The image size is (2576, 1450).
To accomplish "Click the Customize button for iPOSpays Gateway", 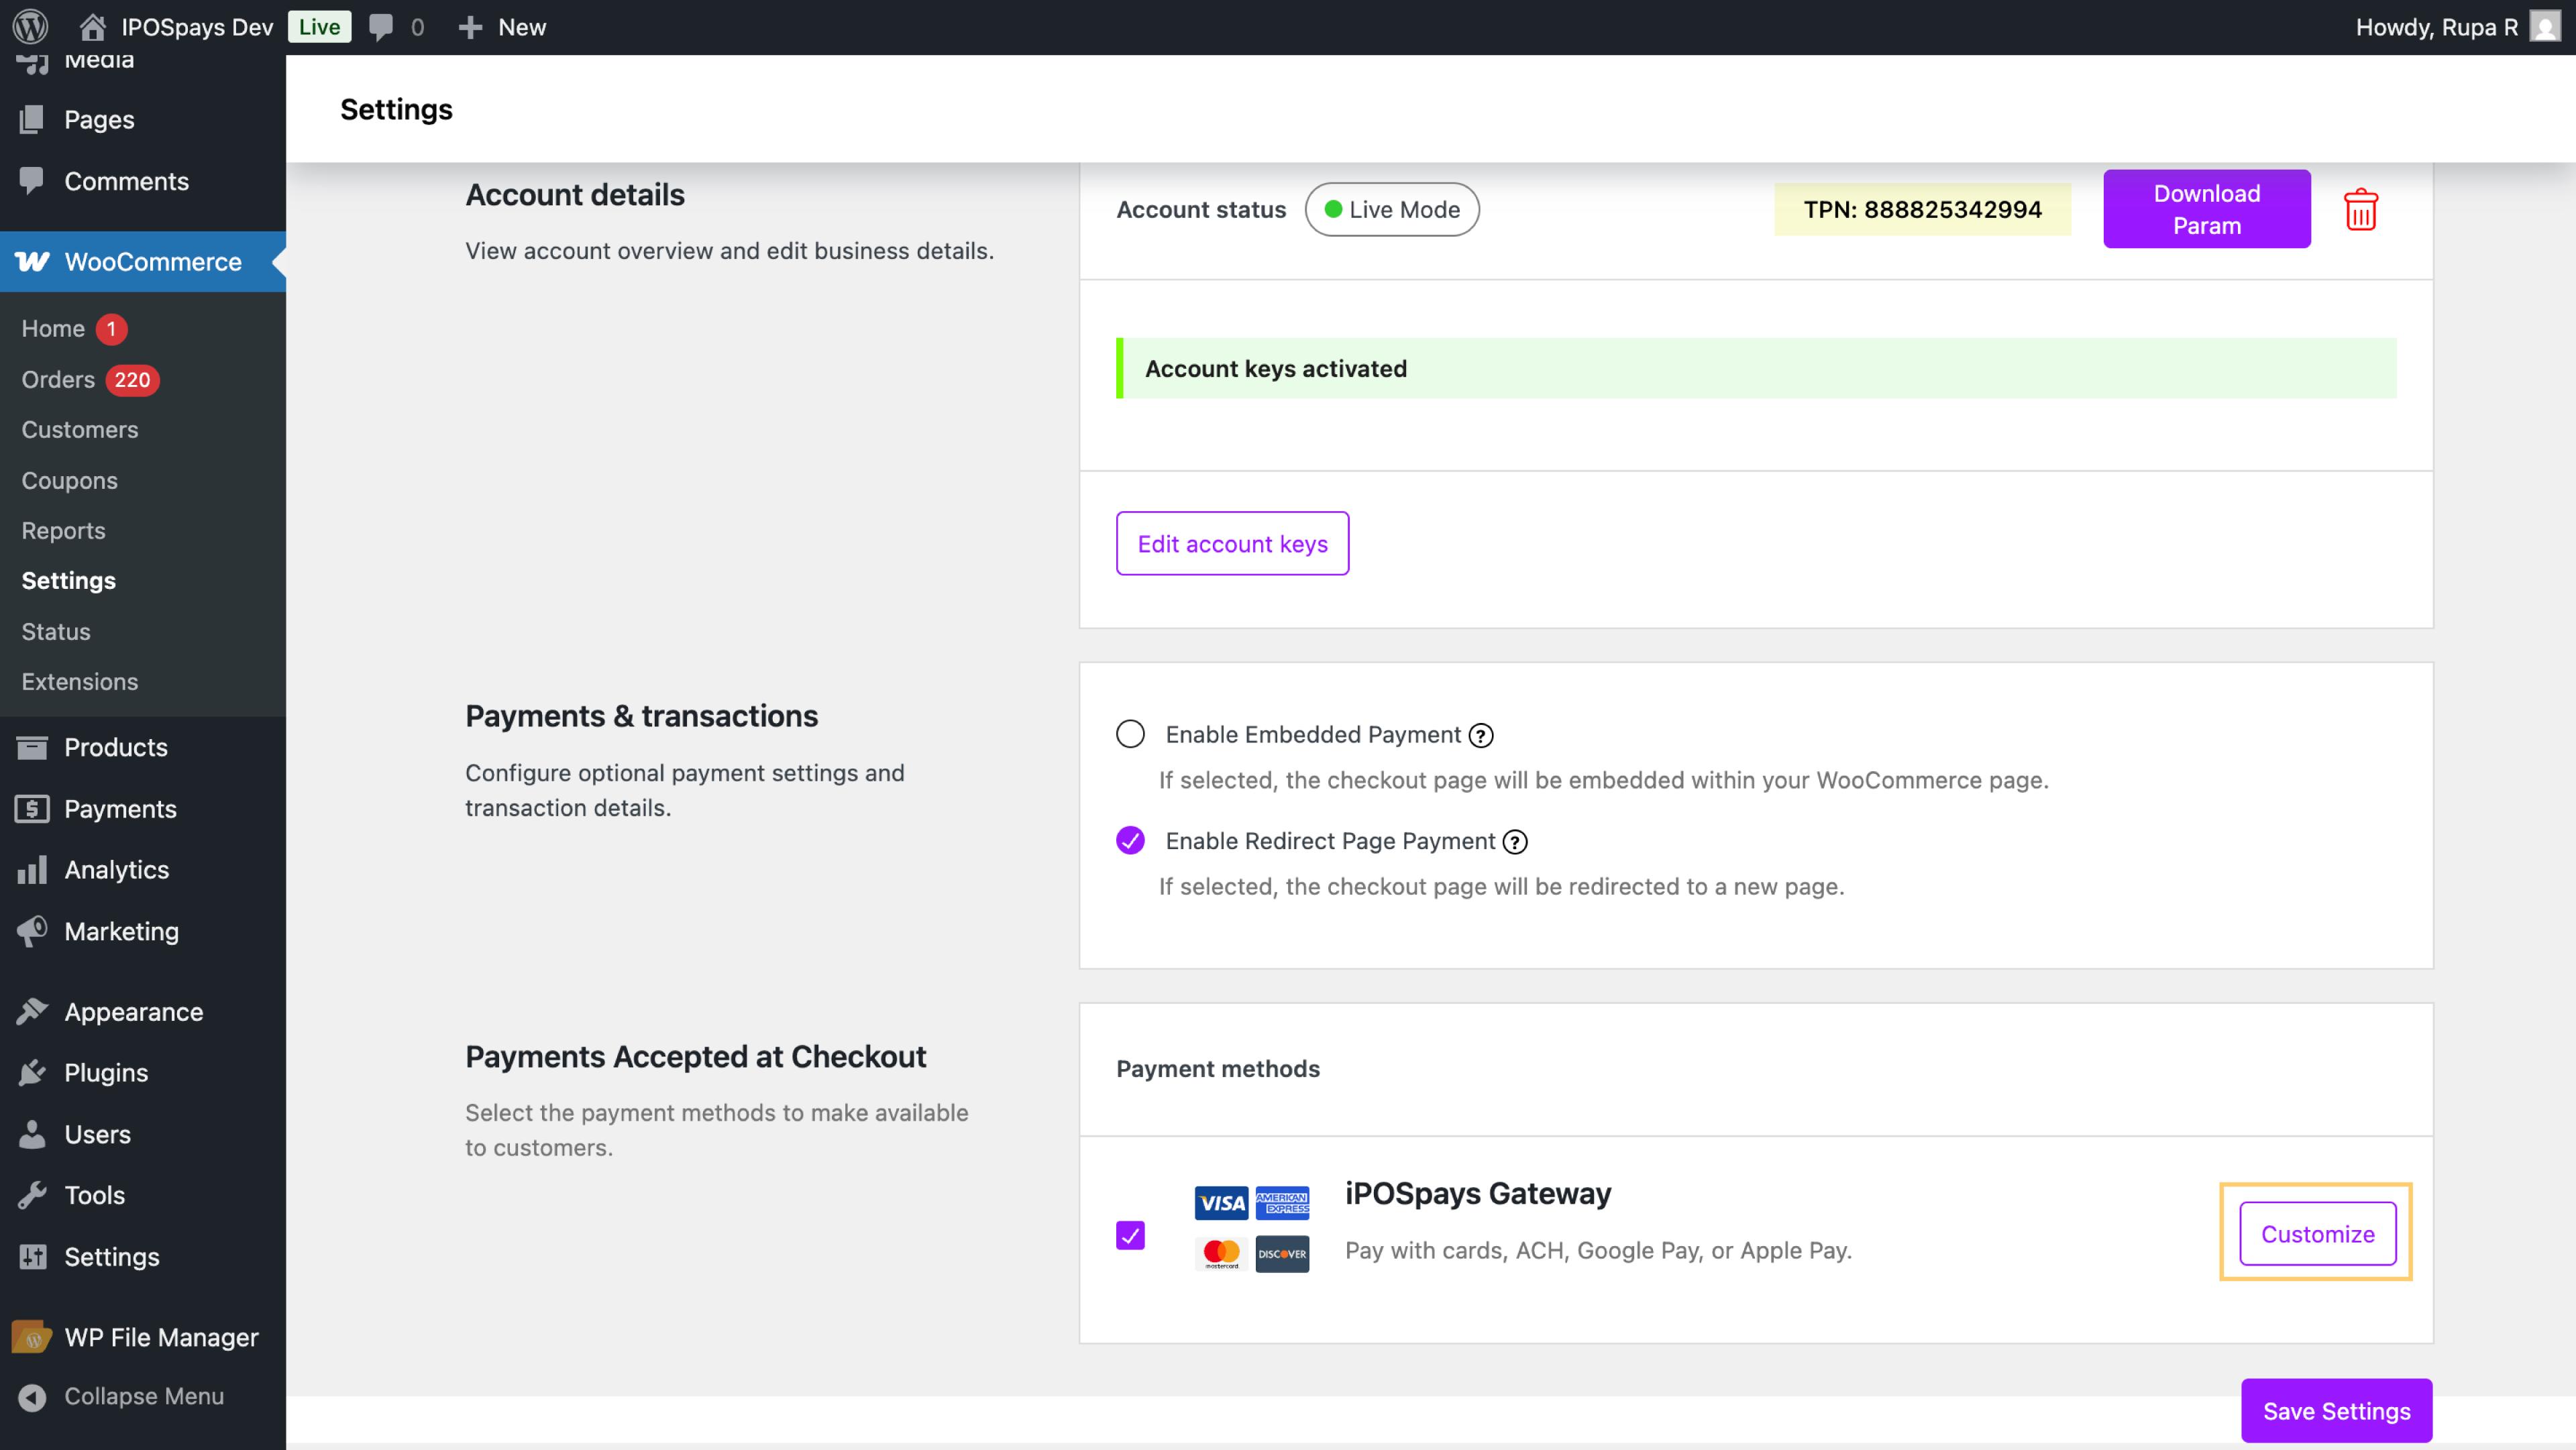I will click(x=2317, y=1234).
